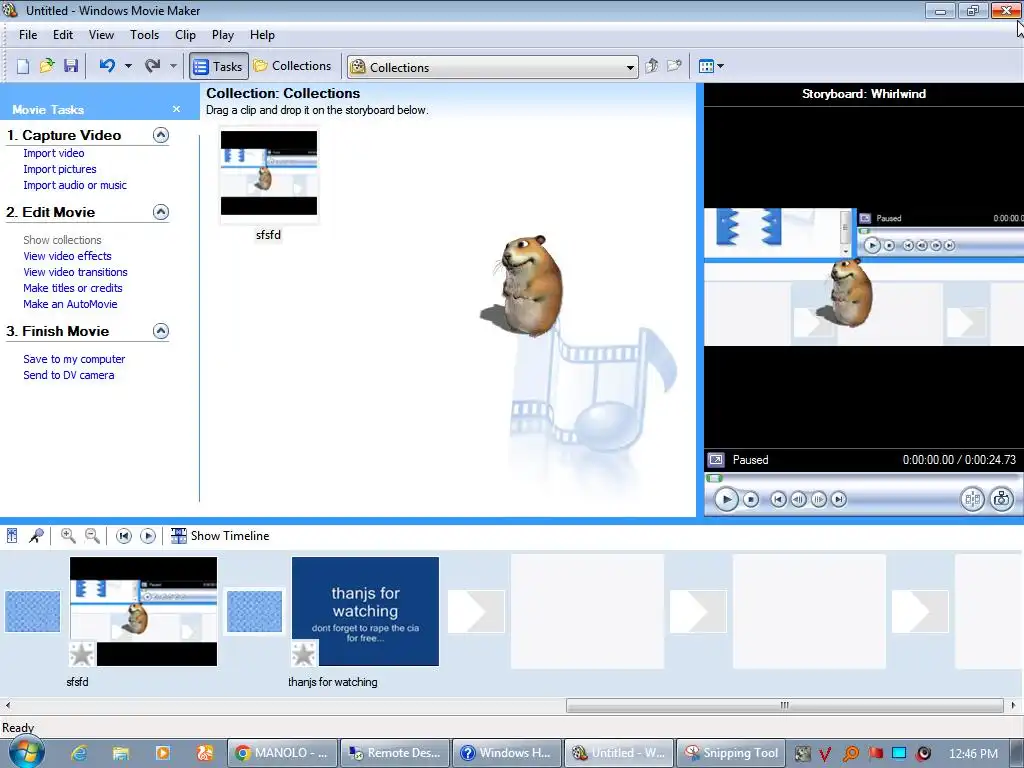Open Set Audio Levels icon on storyboard toolbar
The height and width of the screenshot is (768, 1024).
(x=12, y=536)
